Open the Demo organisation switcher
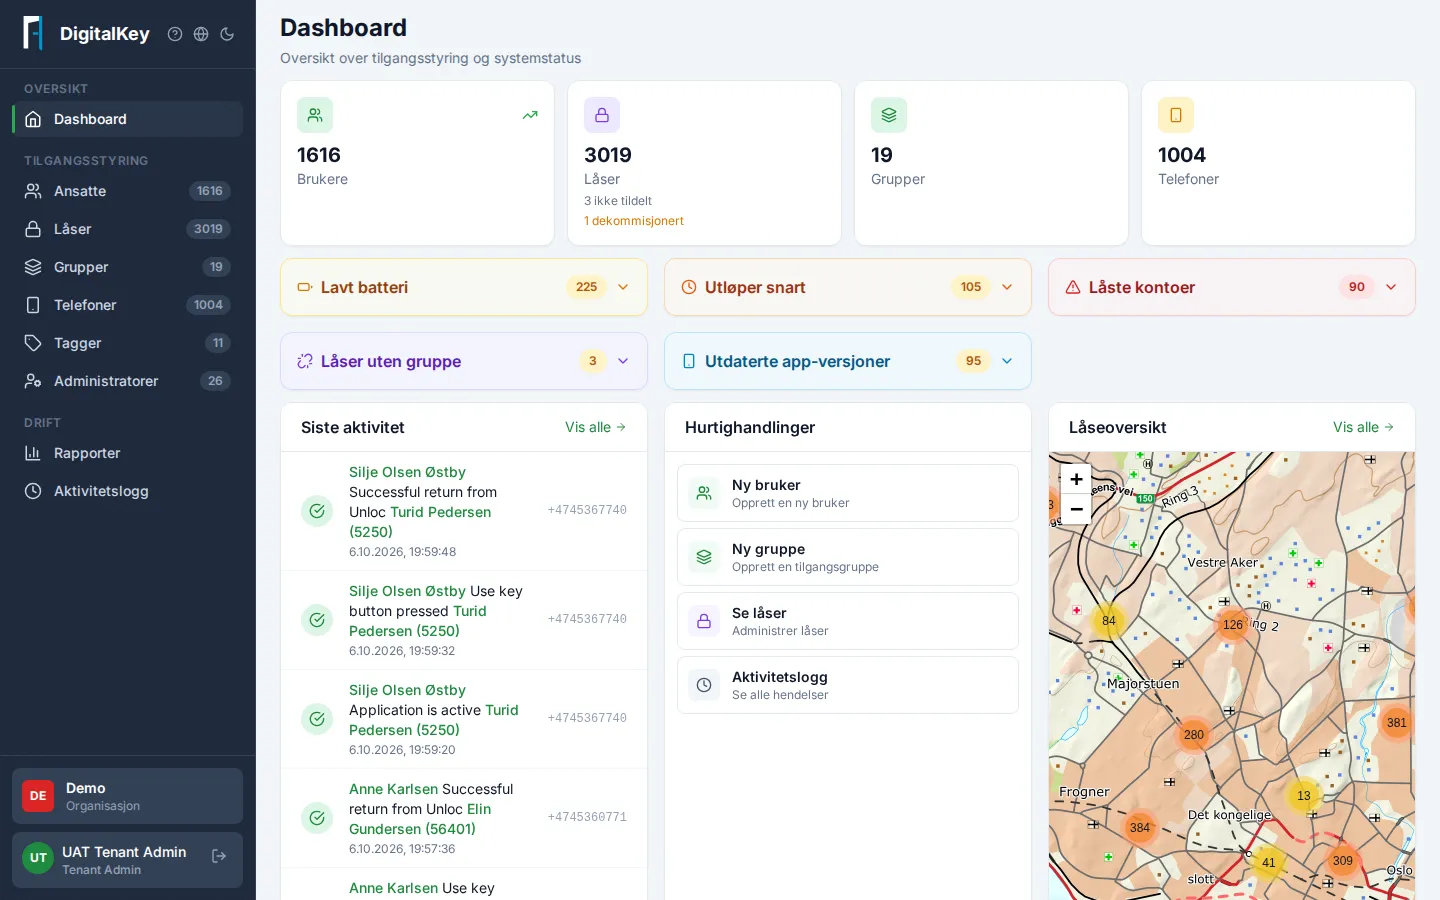Viewport: 1440px width, 900px height. pyautogui.click(x=128, y=796)
